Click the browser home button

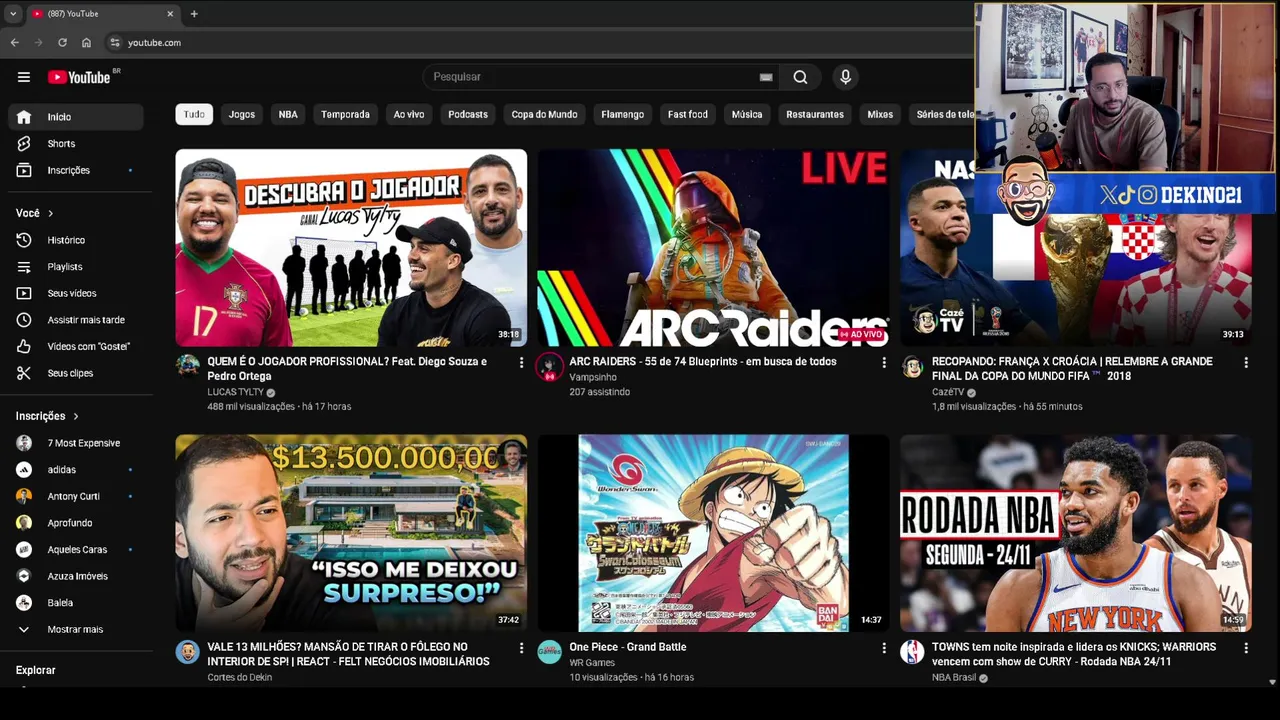pos(86,43)
